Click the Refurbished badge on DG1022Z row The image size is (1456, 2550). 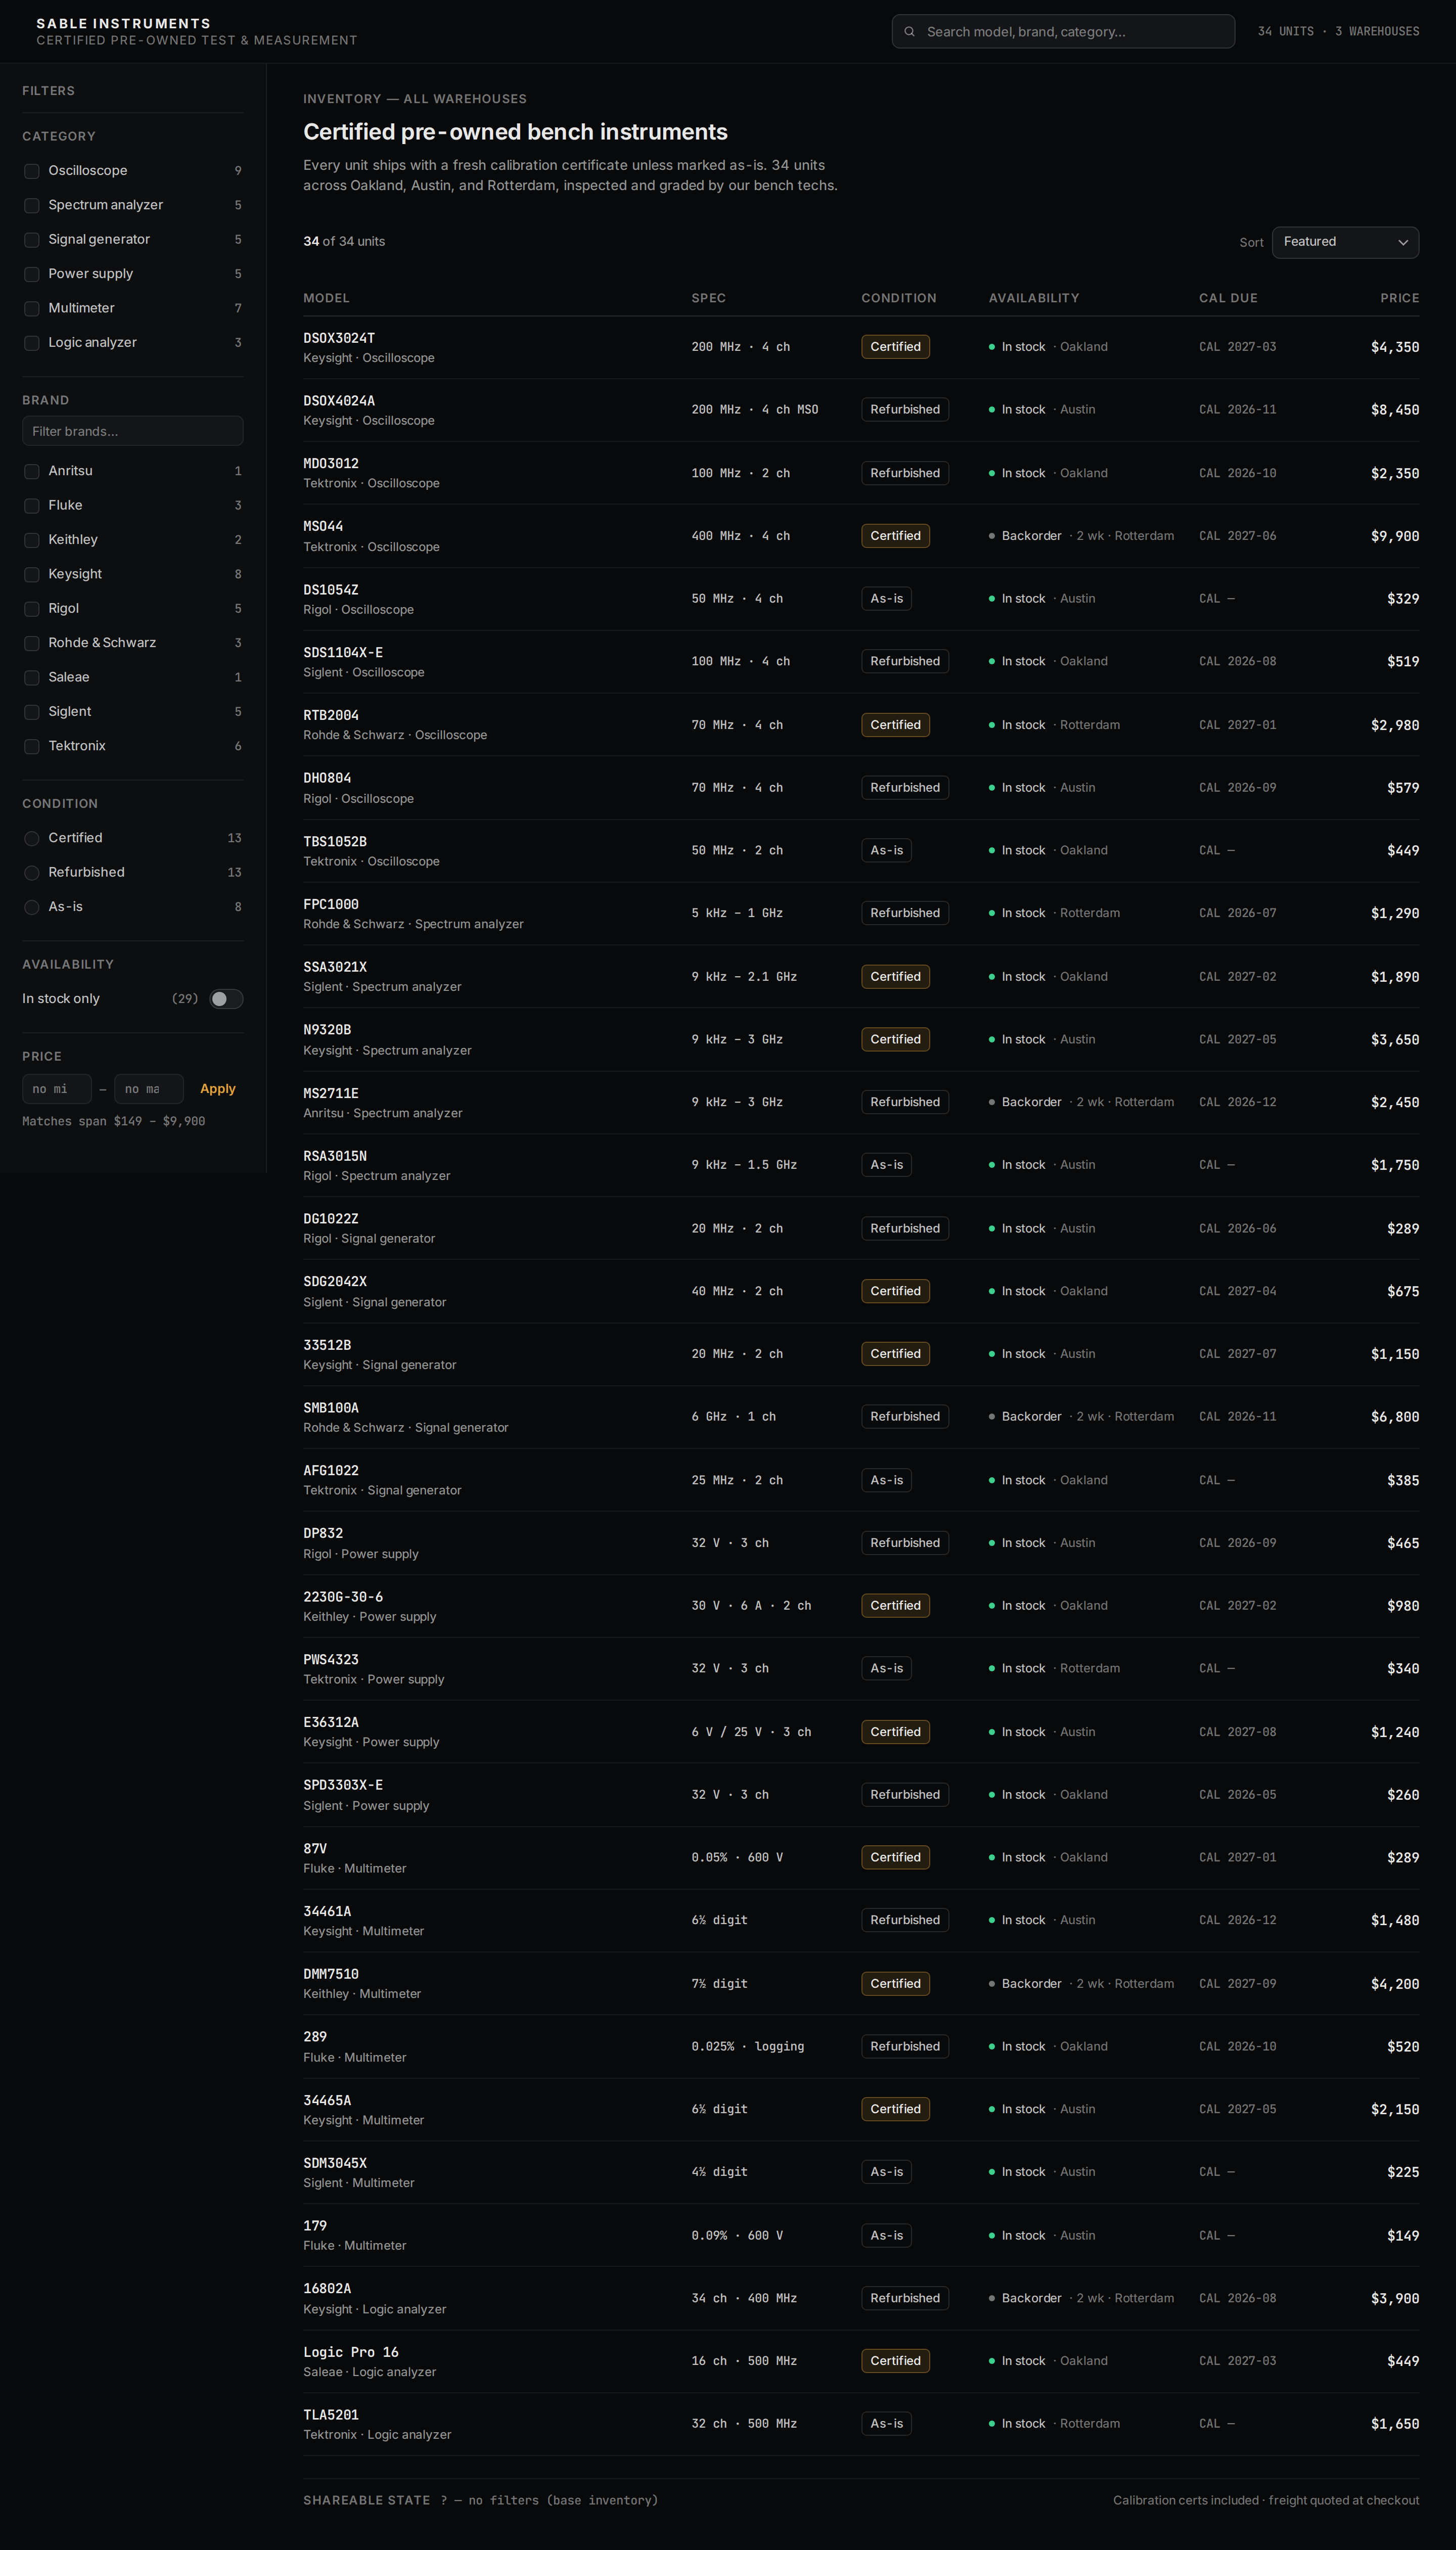coord(905,1228)
